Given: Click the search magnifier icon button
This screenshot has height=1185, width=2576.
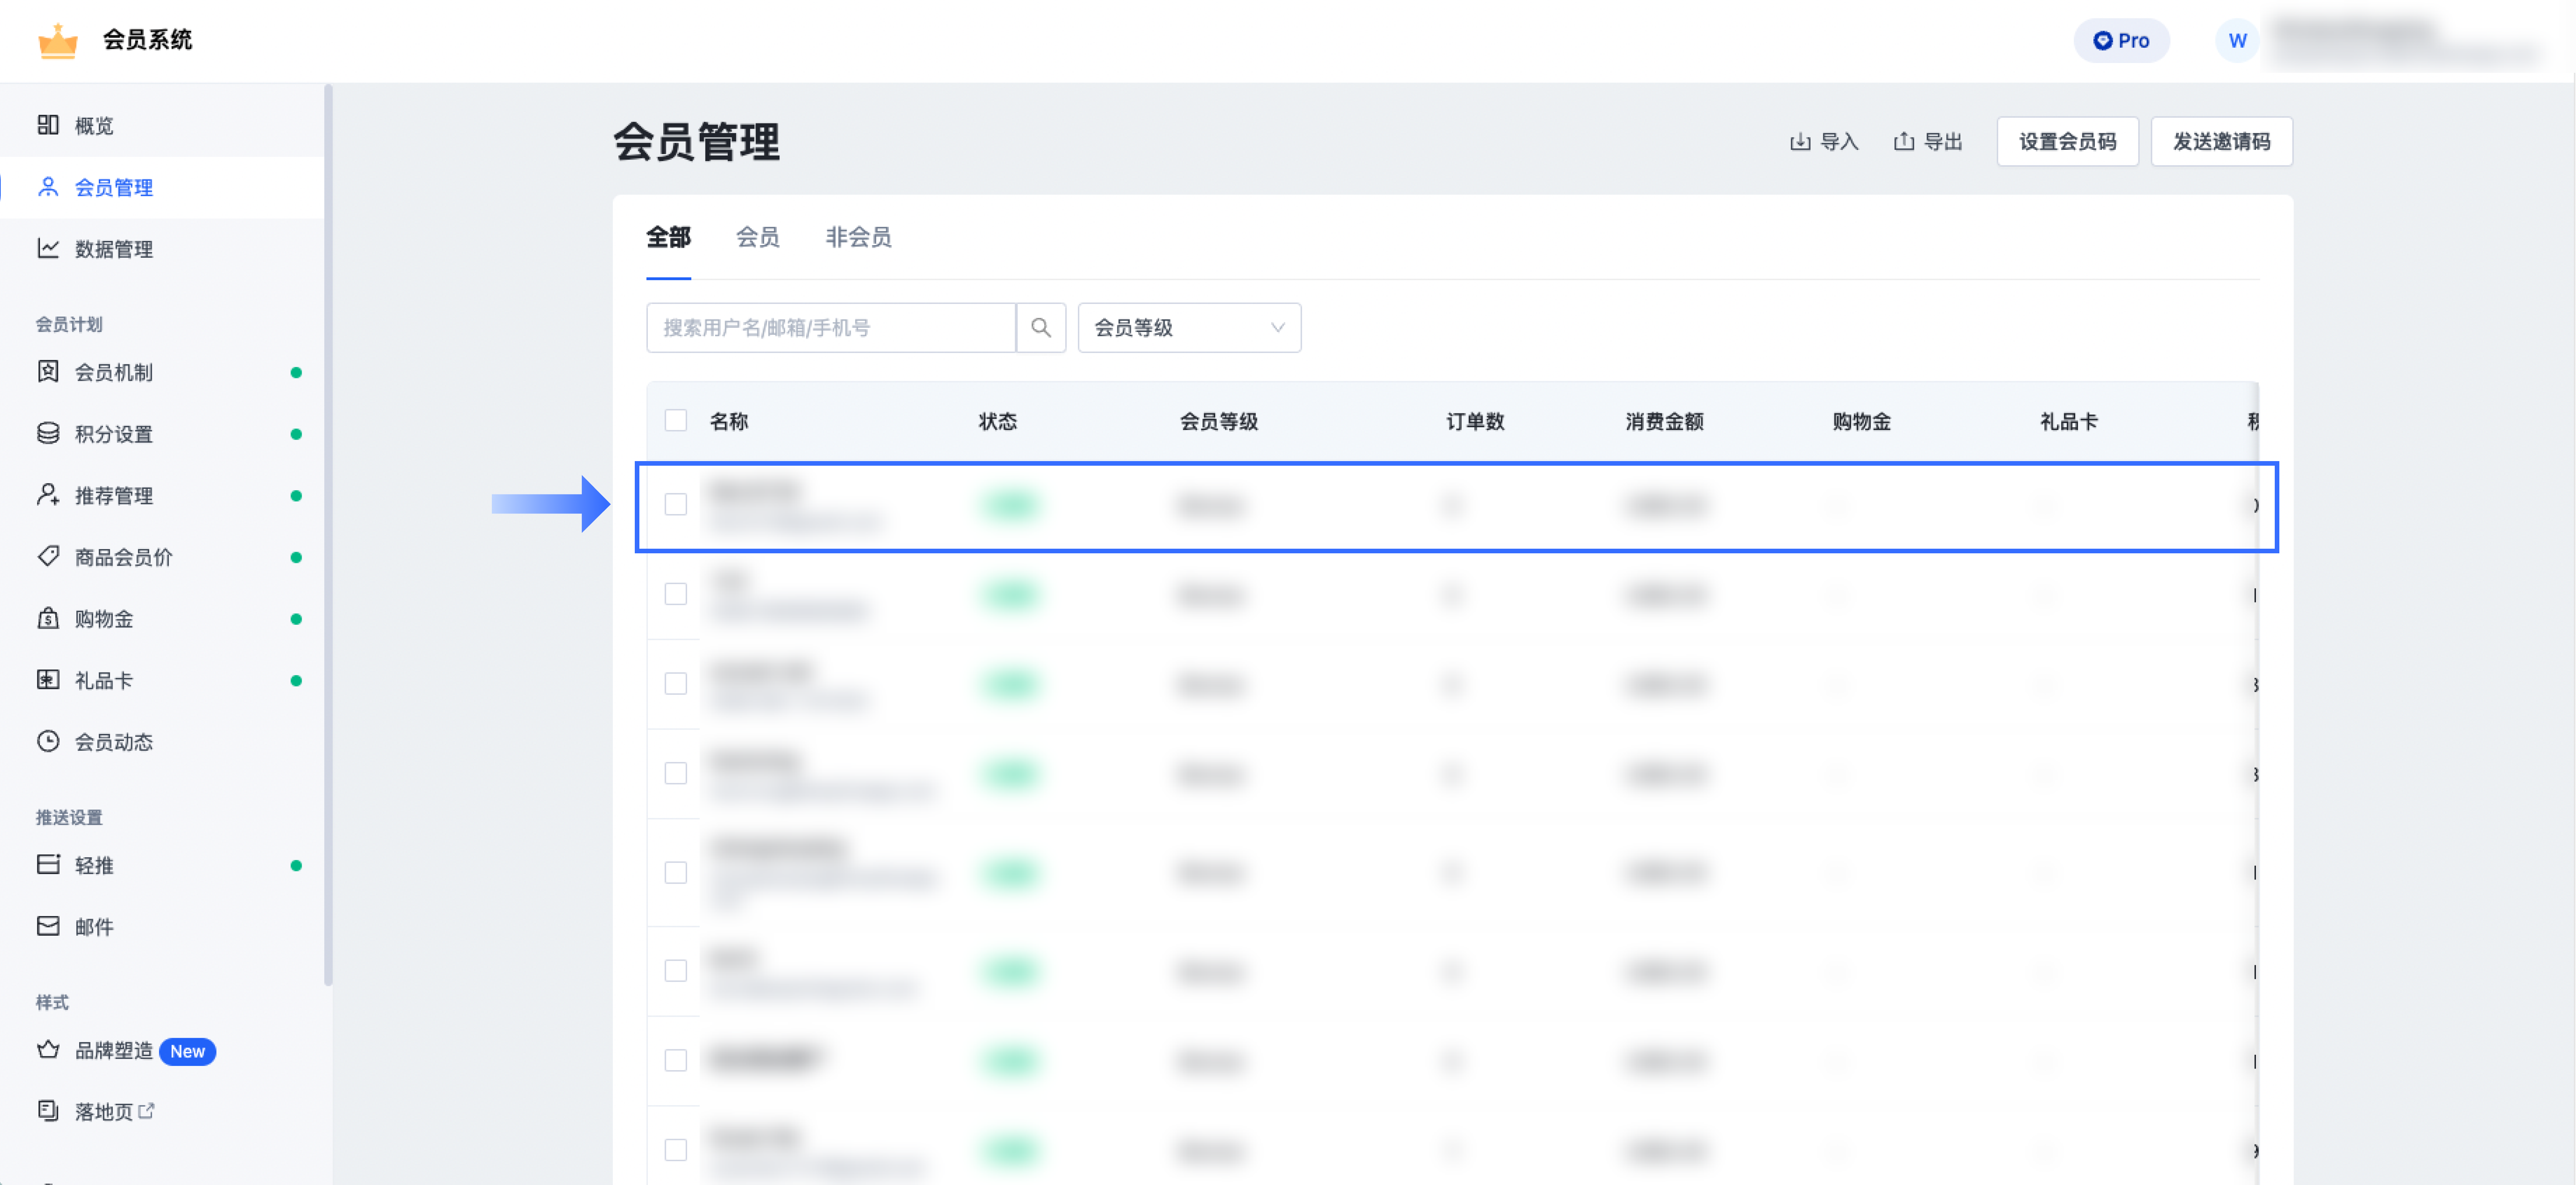Looking at the screenshot, I should tap(1040, 328).
